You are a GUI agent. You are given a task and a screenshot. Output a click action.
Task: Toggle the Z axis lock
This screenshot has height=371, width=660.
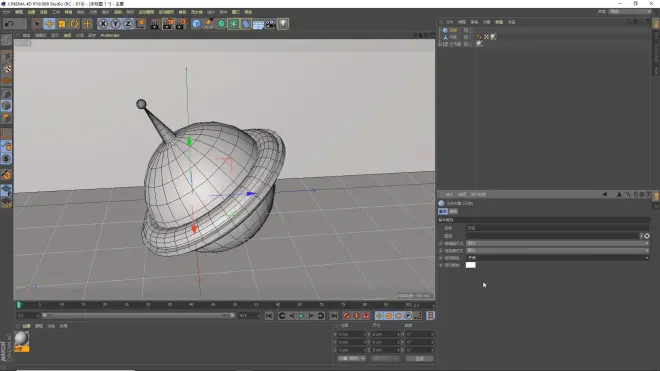click(x=128, y=24)
